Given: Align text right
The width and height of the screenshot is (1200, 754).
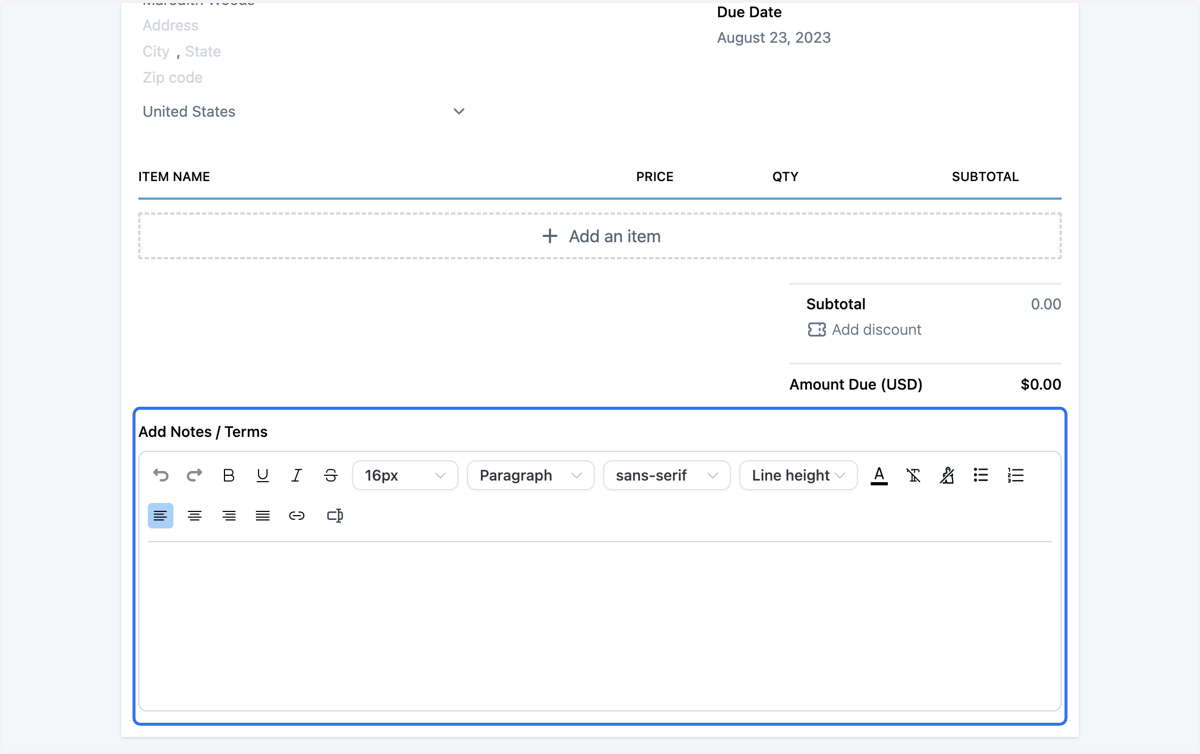Looking at the screenshot, I should click(x=229, y=515).
